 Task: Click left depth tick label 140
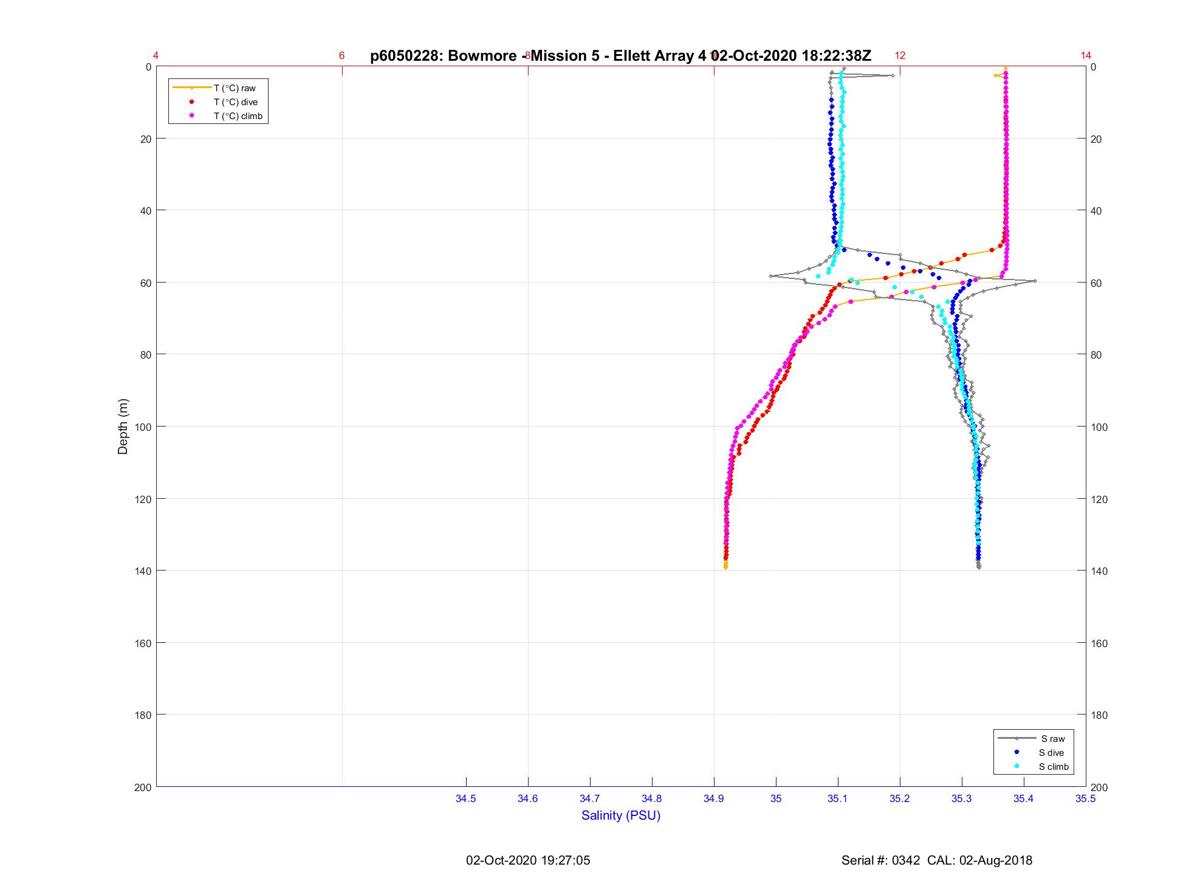142,571
